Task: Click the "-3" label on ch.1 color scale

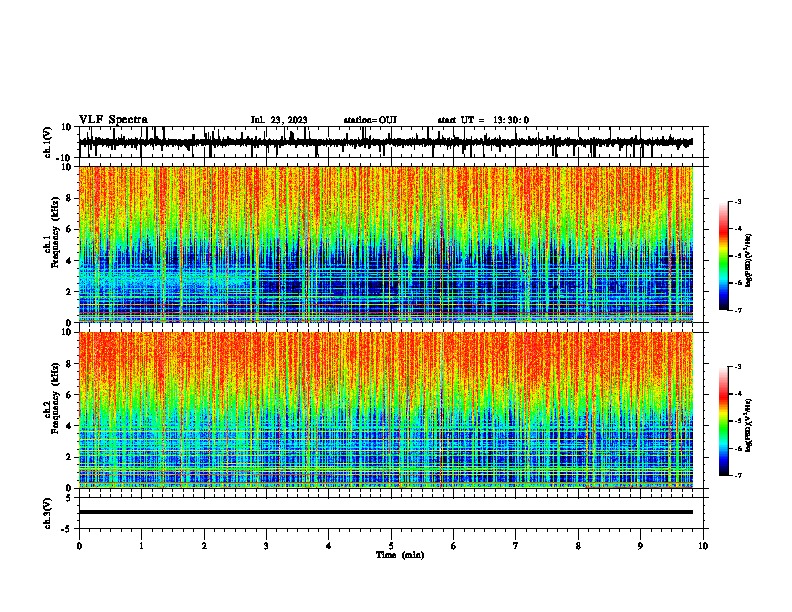Action: (x=738, y=201)
